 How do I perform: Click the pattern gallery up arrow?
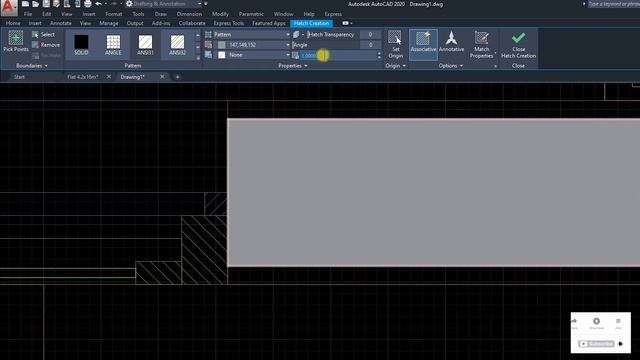[198, 35]
